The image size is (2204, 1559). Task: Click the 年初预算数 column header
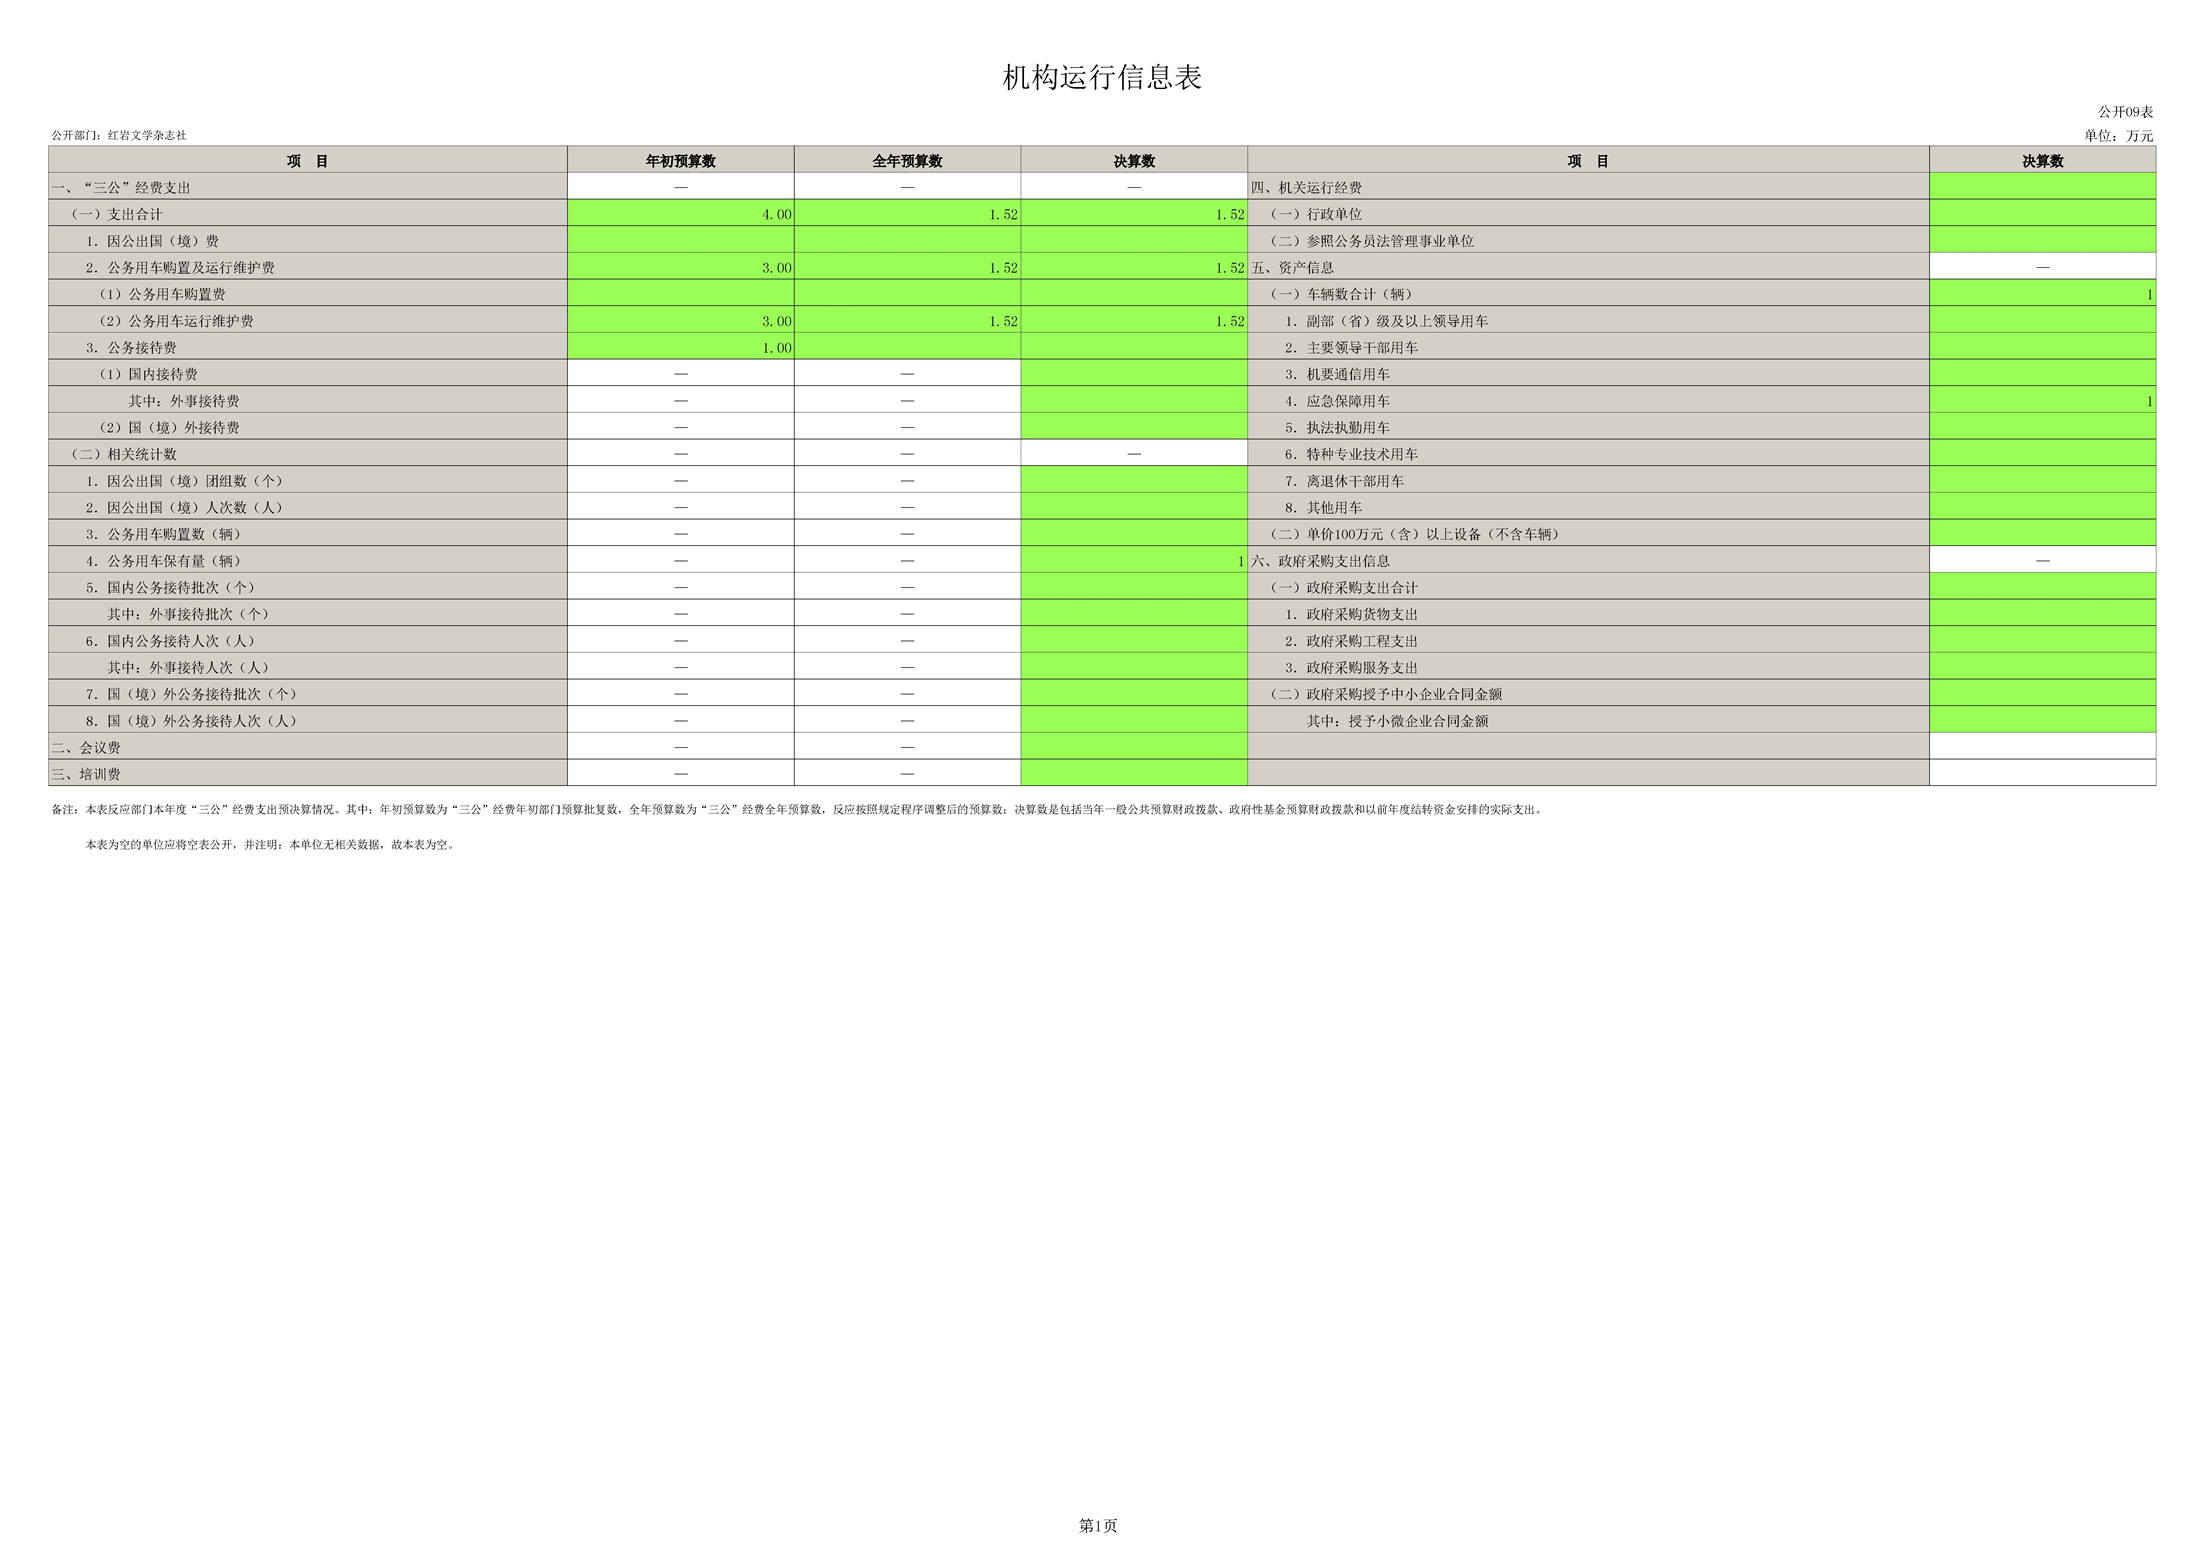click(x=680, y=161)
